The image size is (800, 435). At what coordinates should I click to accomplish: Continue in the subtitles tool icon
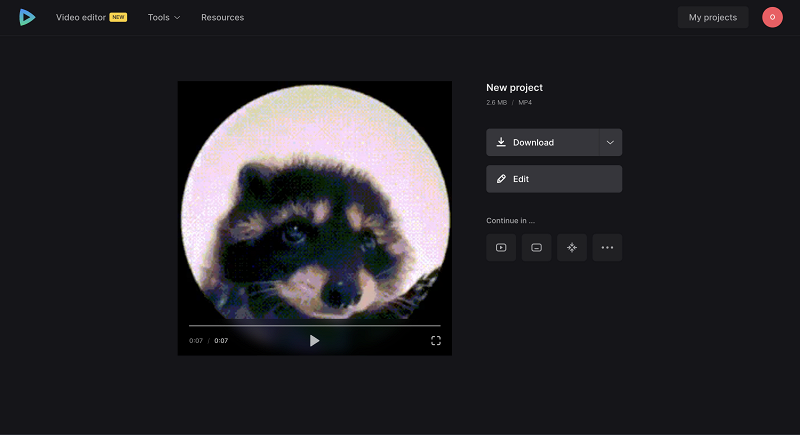click(536, 247)
